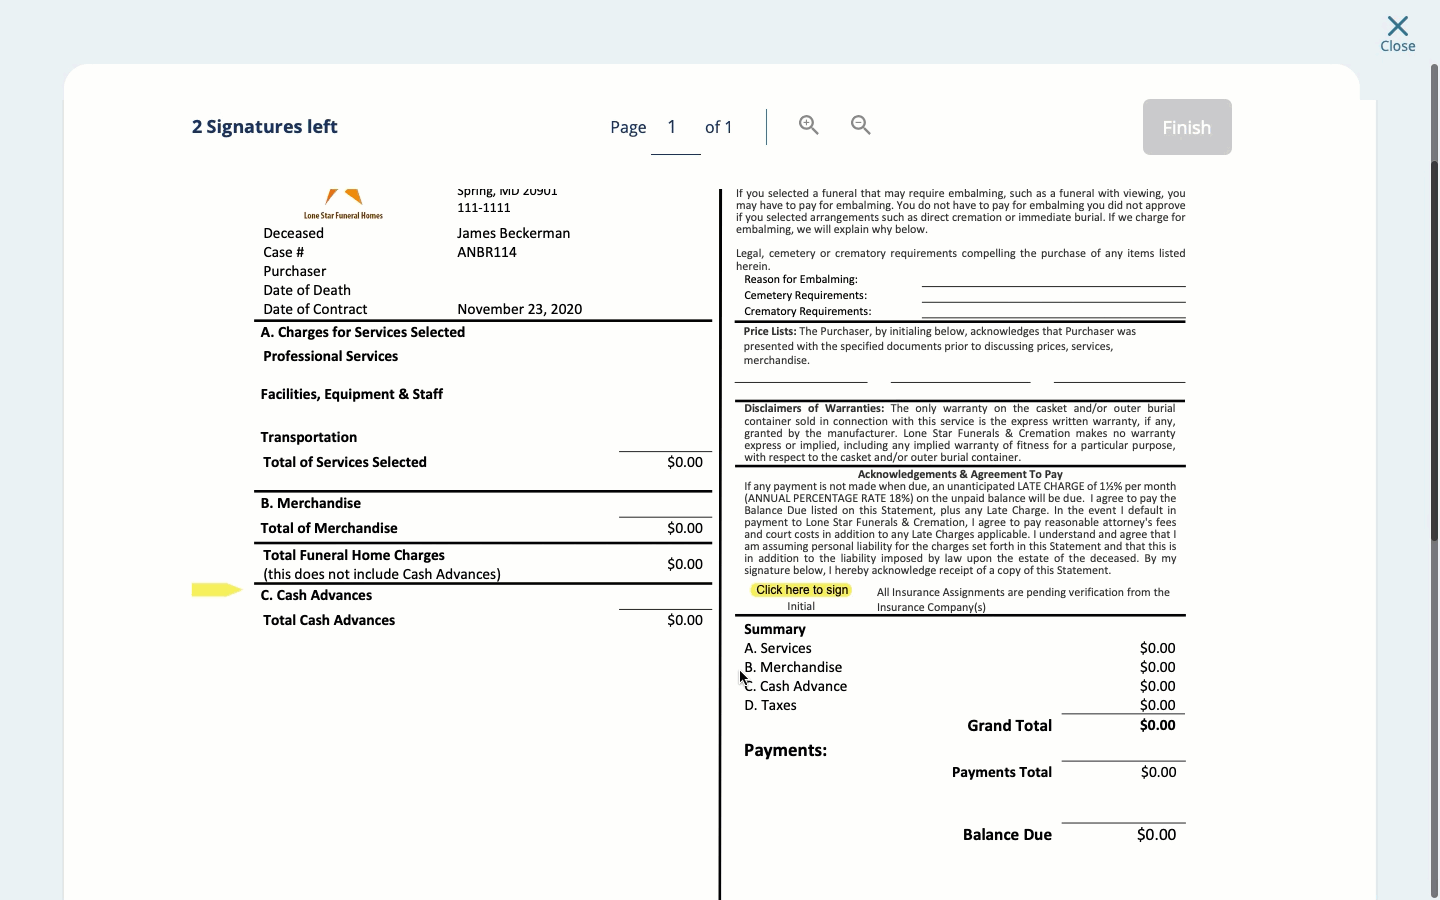Image resolution: width=1440 pixels, height=900 pixels.
Task: Click the Lone Star Funeral Homes logo
Action: click(x=344, y=204)
